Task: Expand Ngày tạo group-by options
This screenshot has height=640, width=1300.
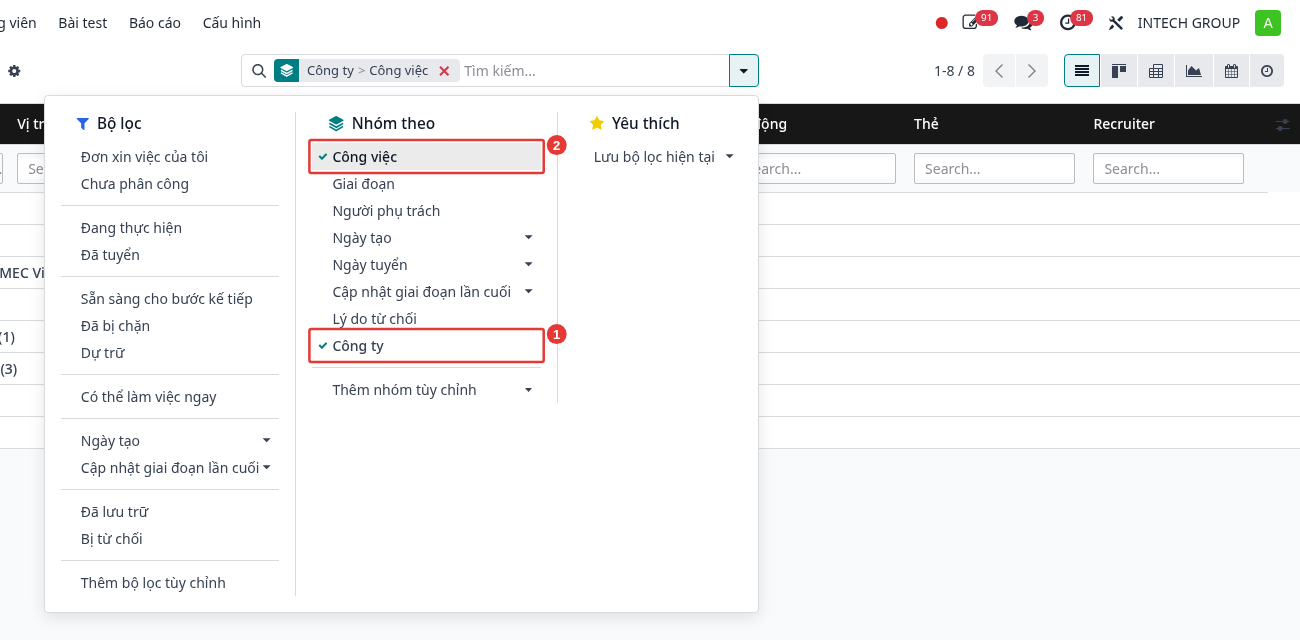Action: pos(426,238)
